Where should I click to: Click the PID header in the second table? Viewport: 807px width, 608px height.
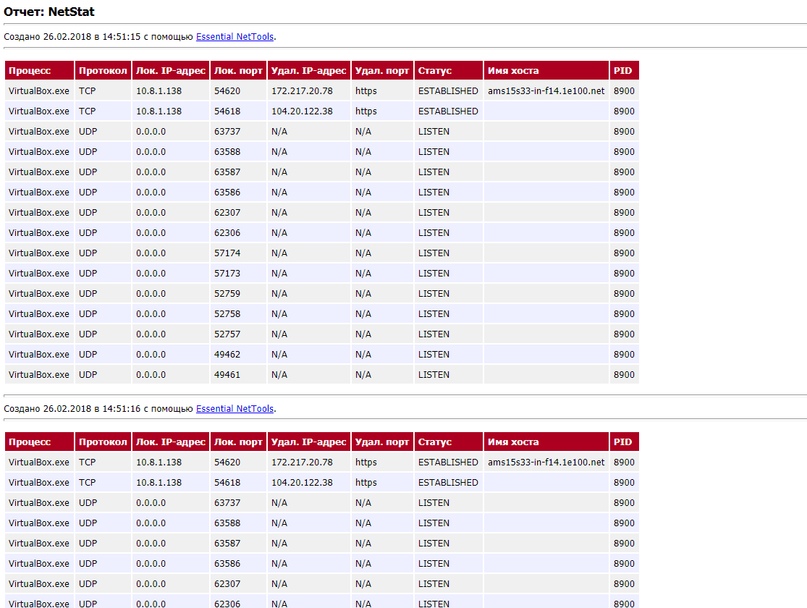622,442
